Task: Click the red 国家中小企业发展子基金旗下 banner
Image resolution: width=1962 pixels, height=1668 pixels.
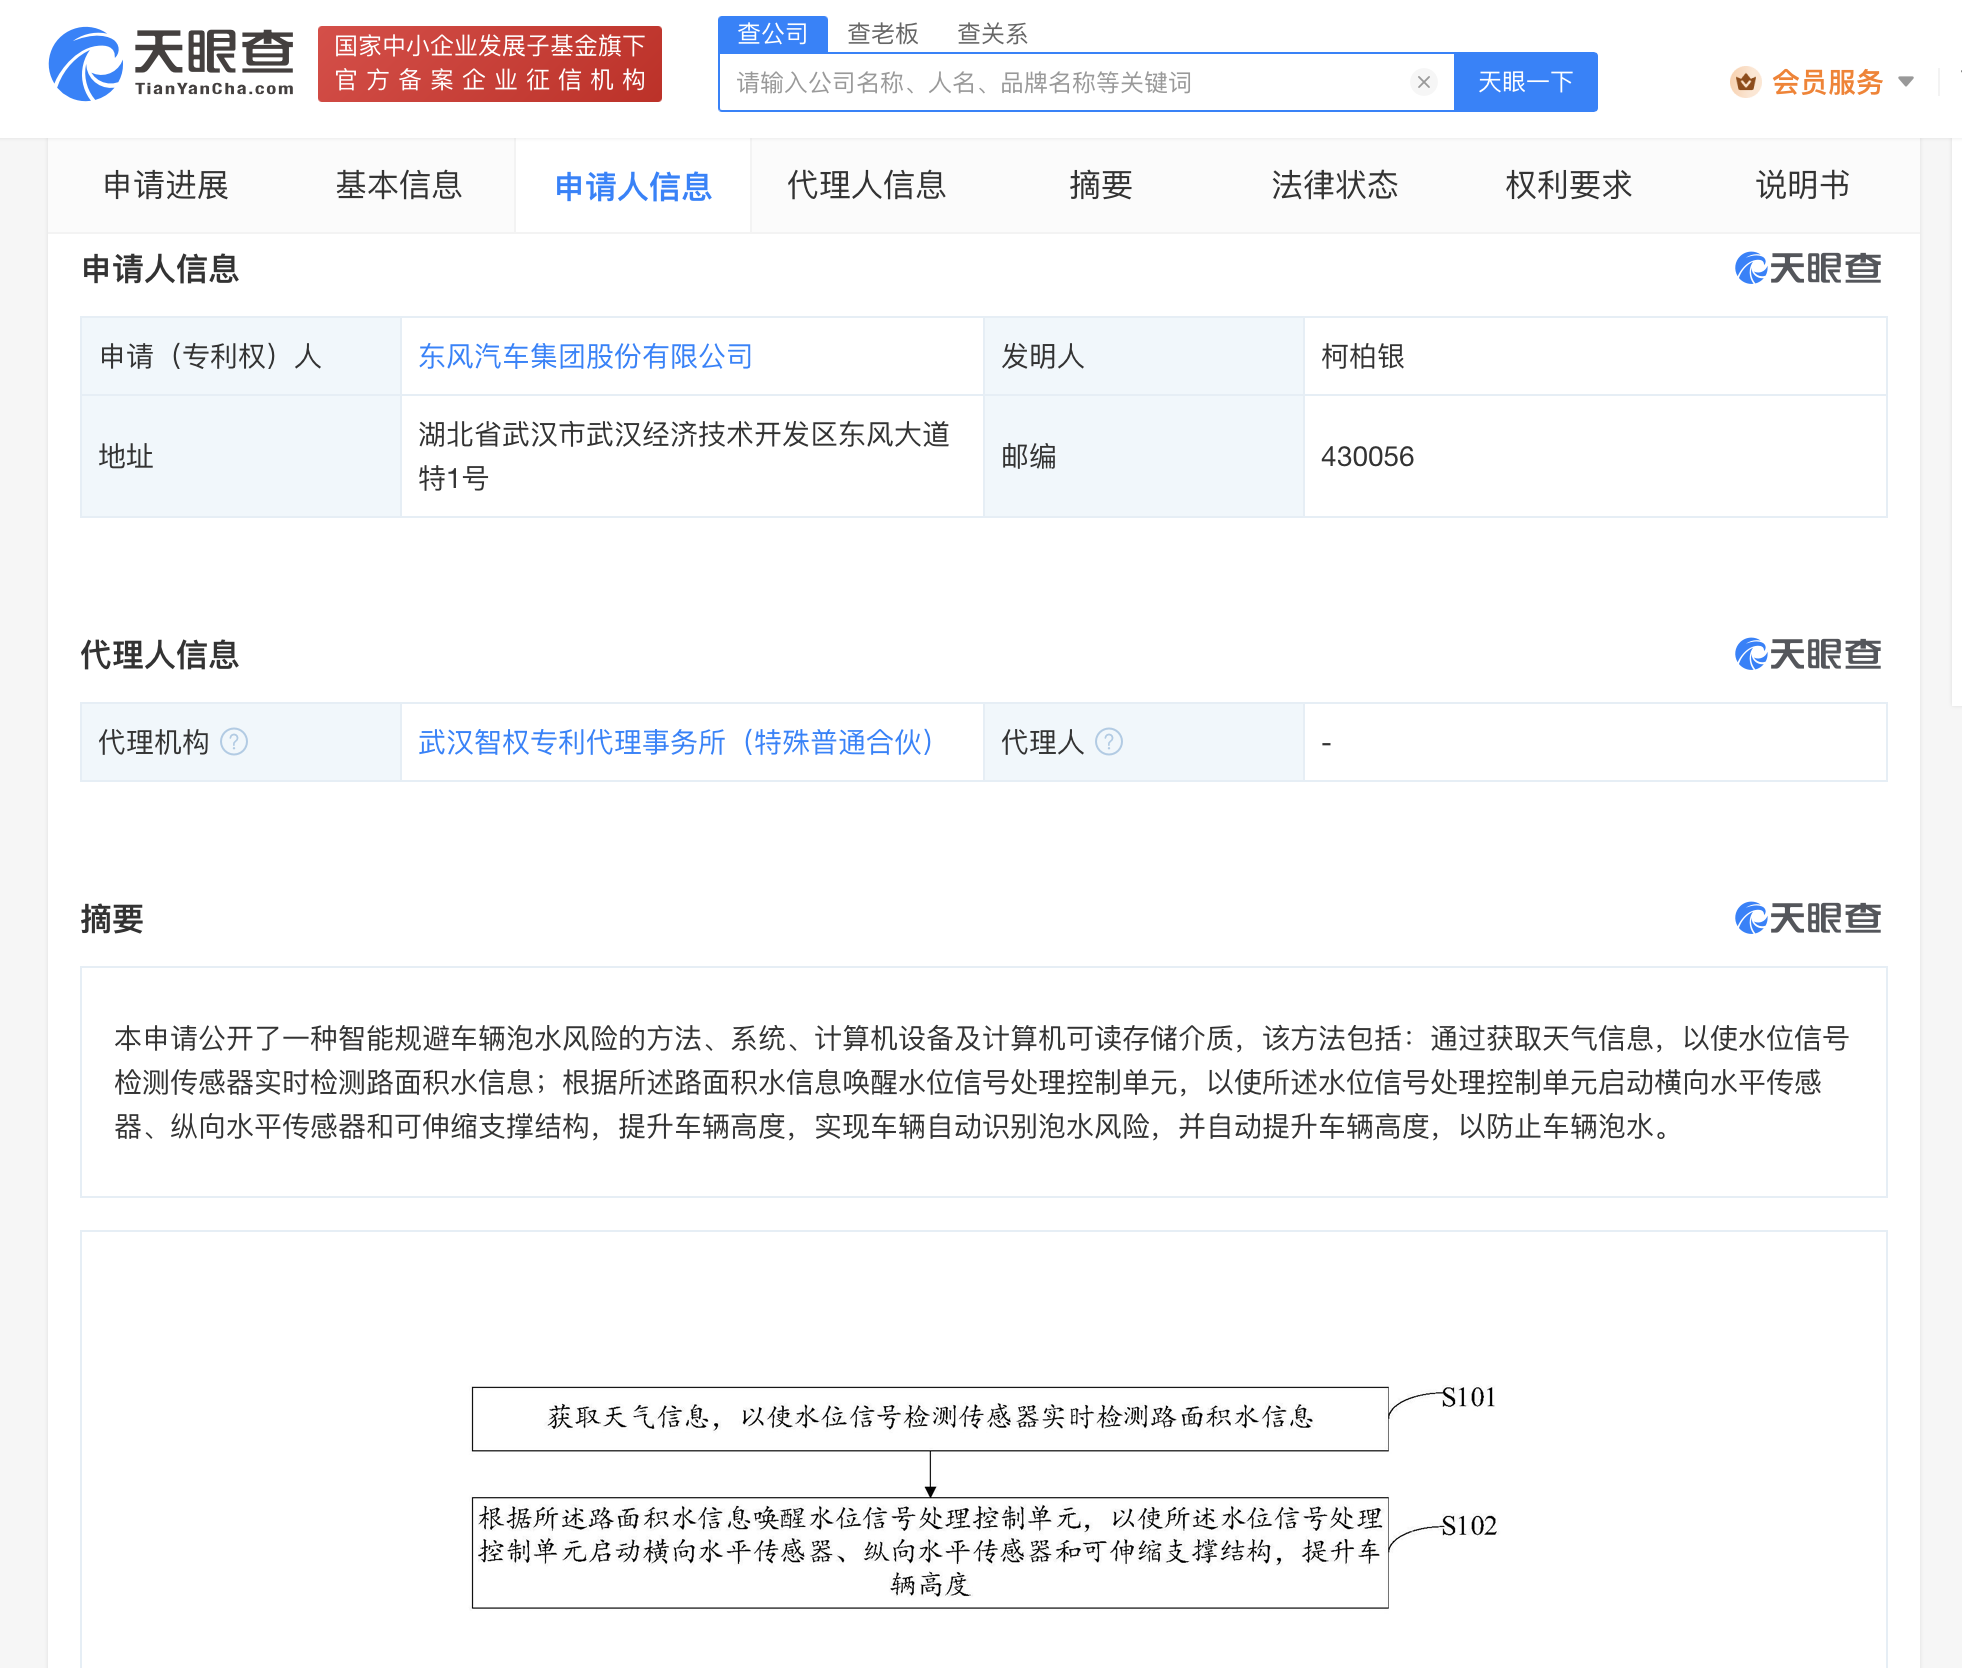Action: (490, 64)
